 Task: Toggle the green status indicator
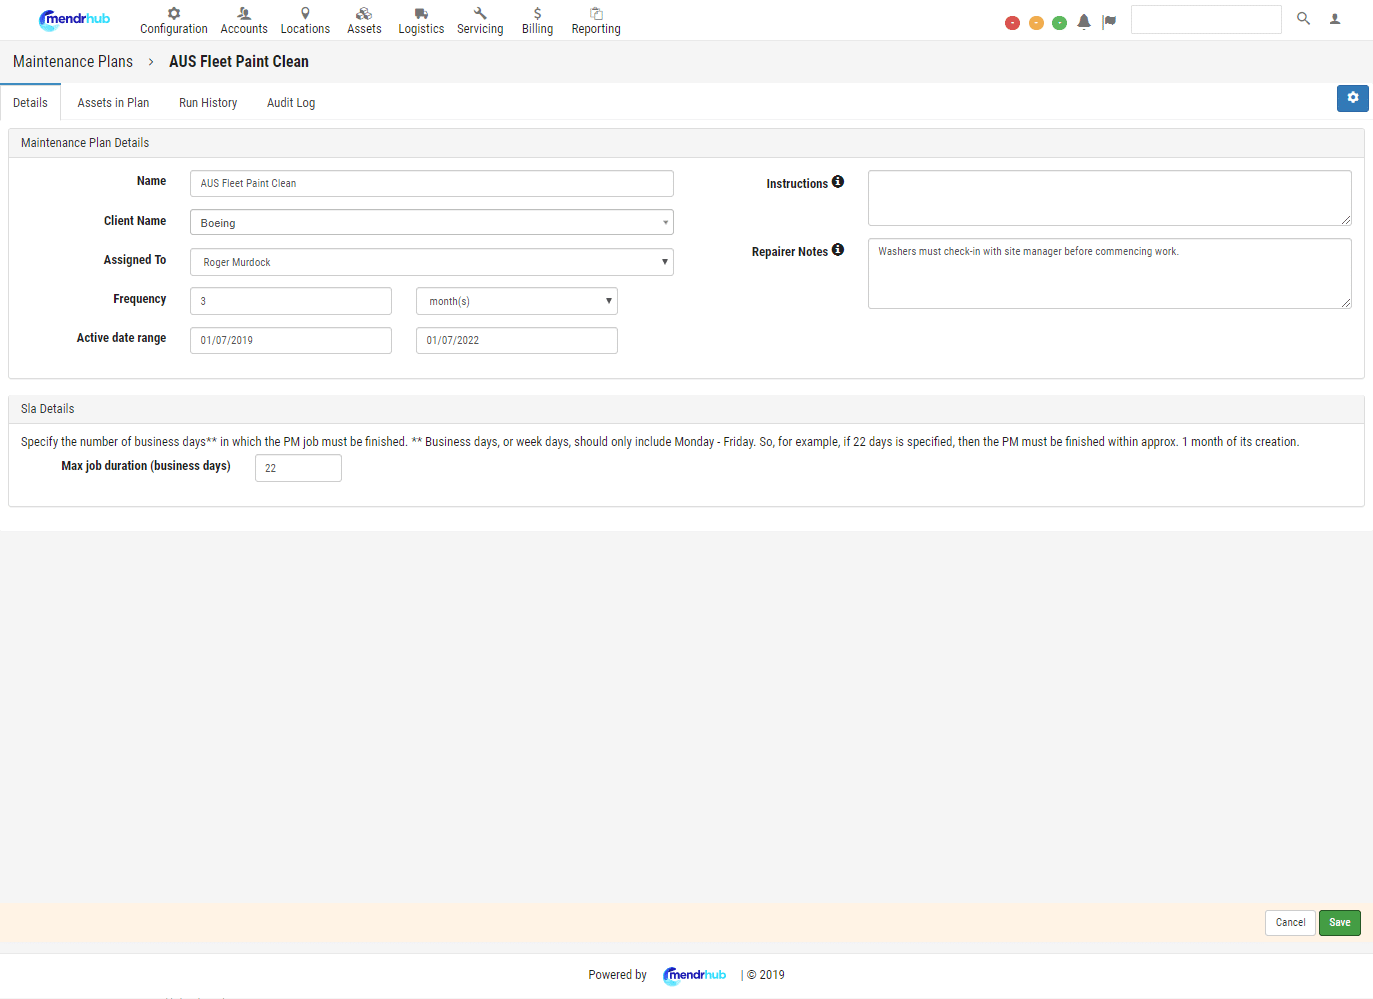[1060, 21]
